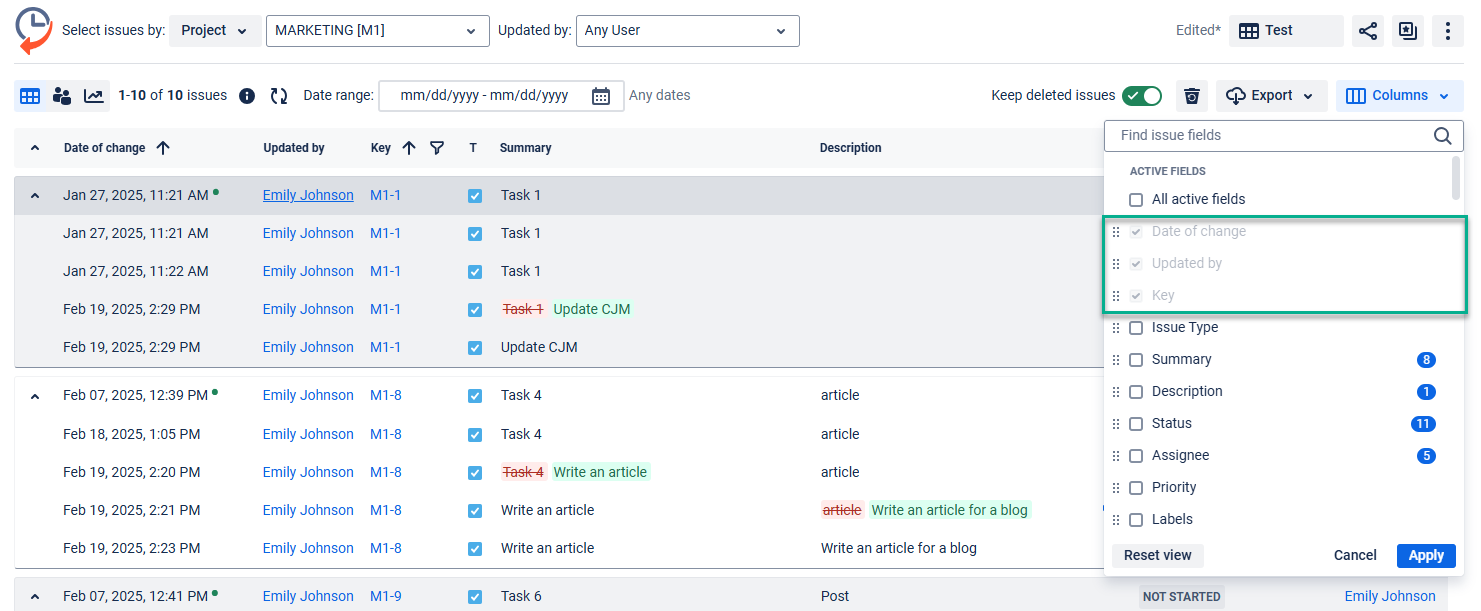
Task: Check the Assignee field checkbox
Action: tap(1136, 456)
